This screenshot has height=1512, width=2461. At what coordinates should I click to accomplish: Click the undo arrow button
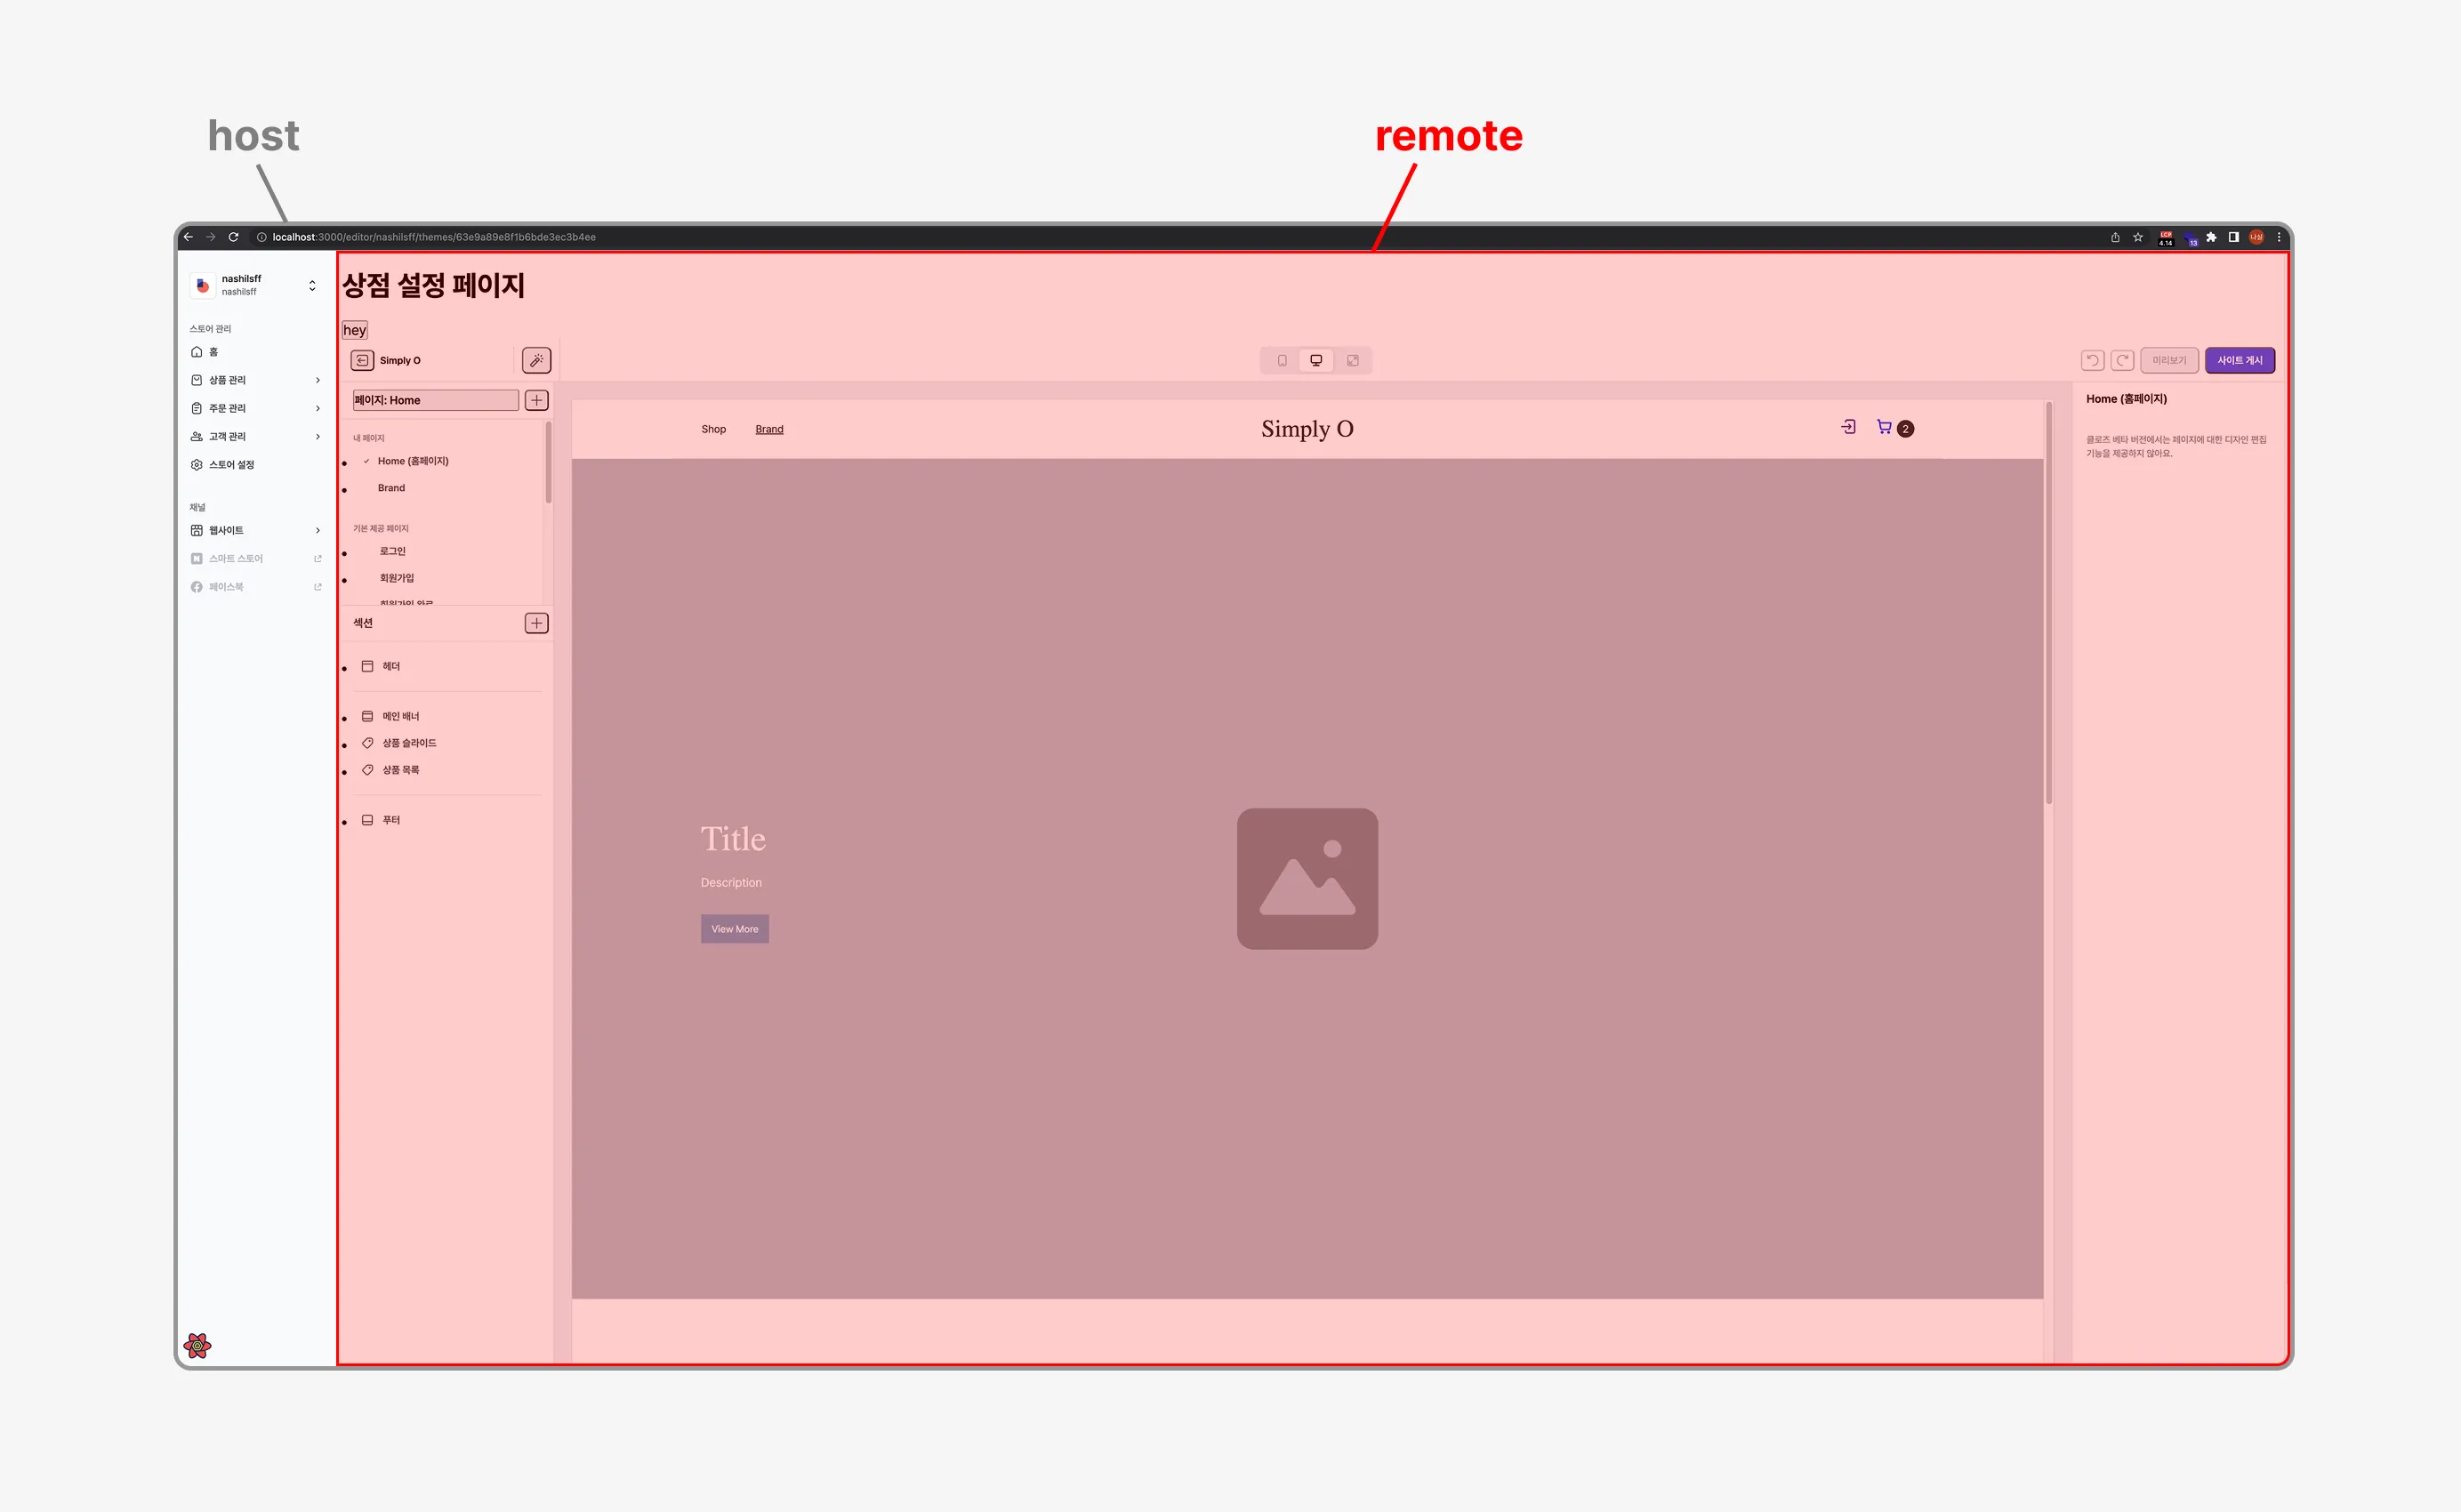pos(2092,360)
